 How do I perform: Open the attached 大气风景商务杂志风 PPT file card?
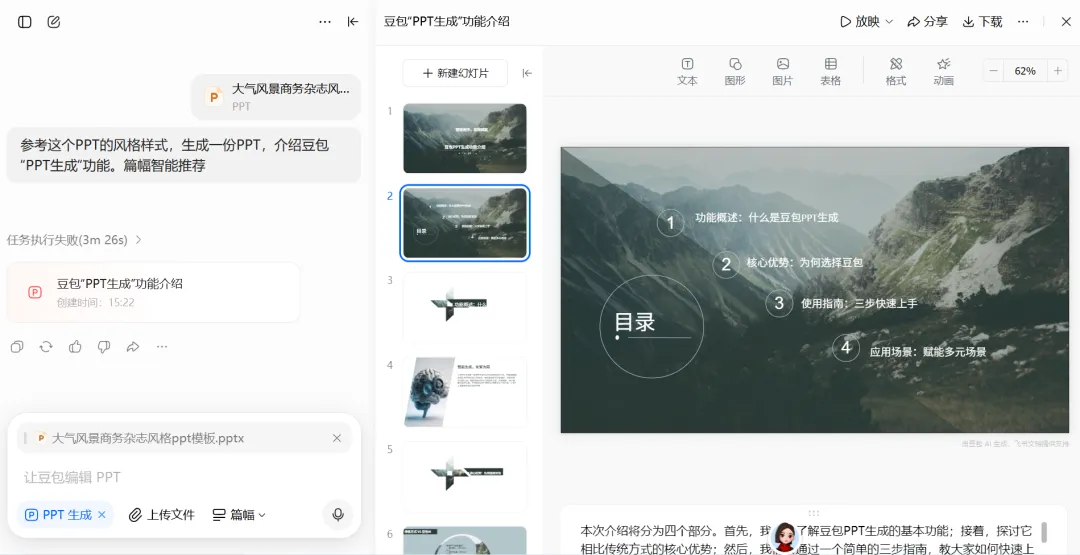[x=276, y=96]
